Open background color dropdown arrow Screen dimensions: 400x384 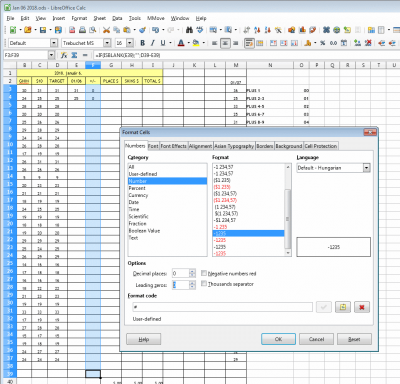[x=204, y=43]
